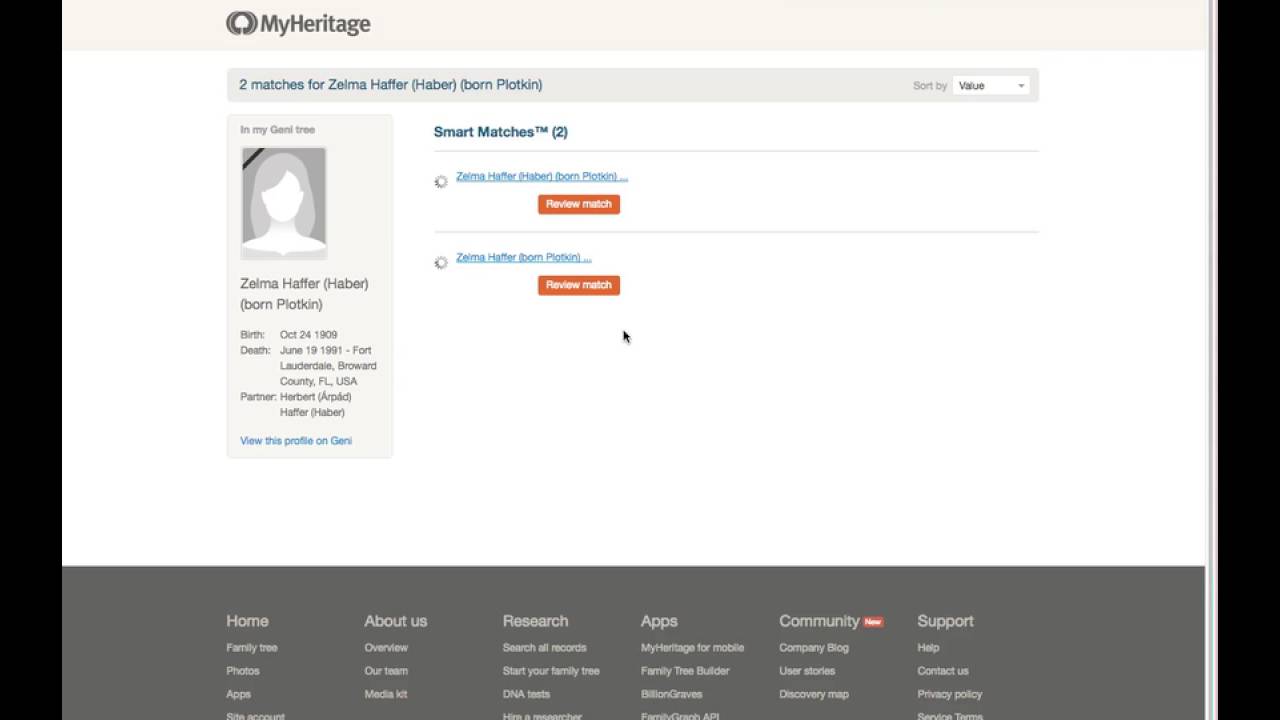Open footer 'Help' link
1280x720 pixels.
pyautogui.click(x=928, y=648)
